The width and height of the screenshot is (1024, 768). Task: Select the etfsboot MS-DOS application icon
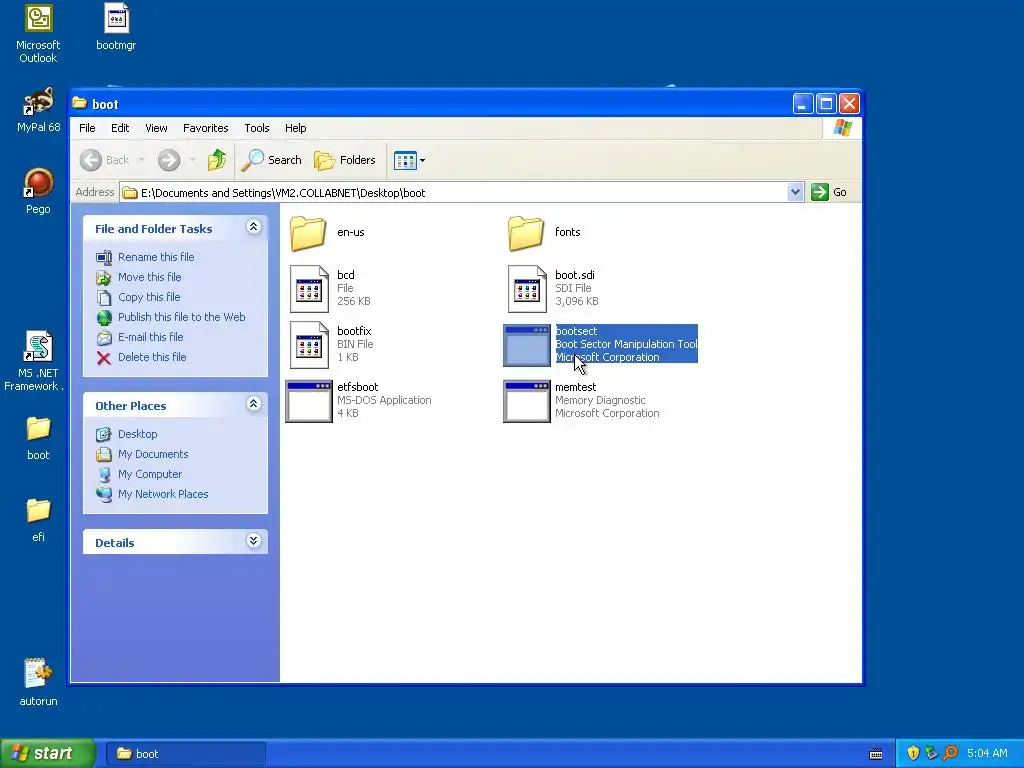coord(309,402)
